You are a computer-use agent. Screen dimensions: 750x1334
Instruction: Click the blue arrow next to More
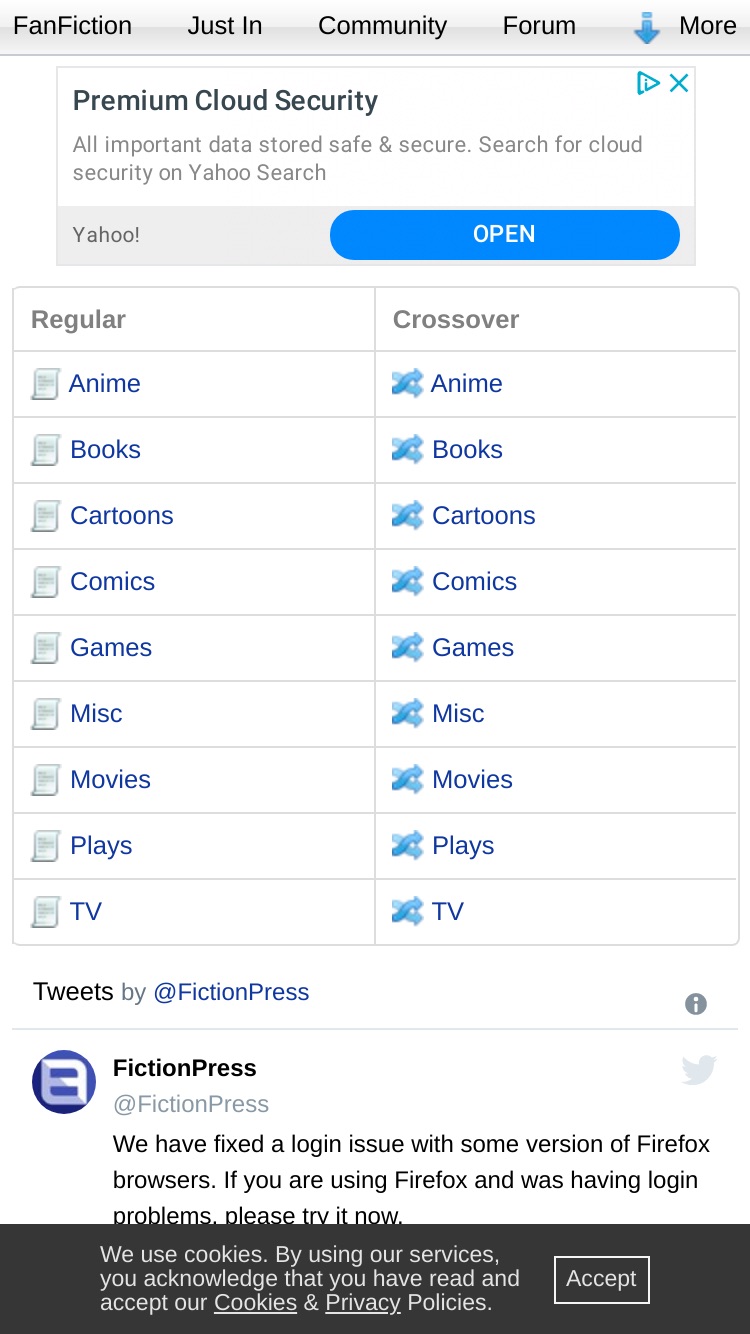coord(647,28)
